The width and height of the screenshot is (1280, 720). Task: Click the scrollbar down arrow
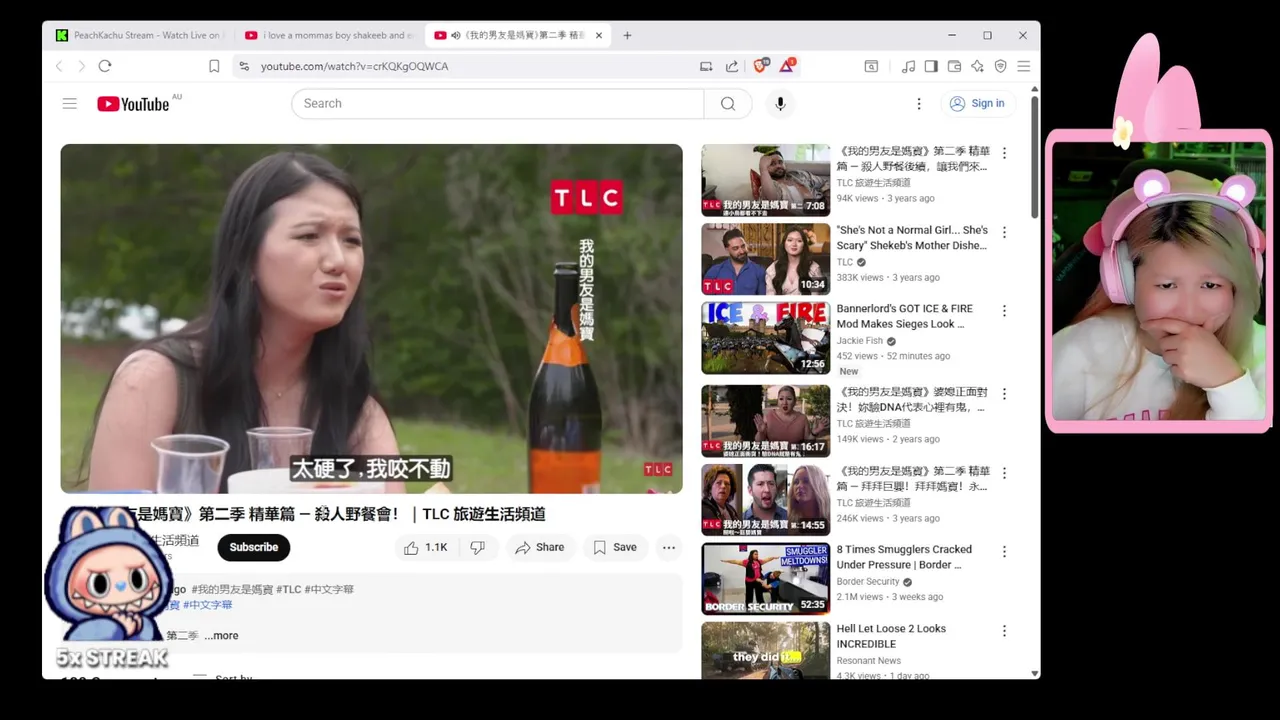pyautogui.click(x=1035, y=673)
